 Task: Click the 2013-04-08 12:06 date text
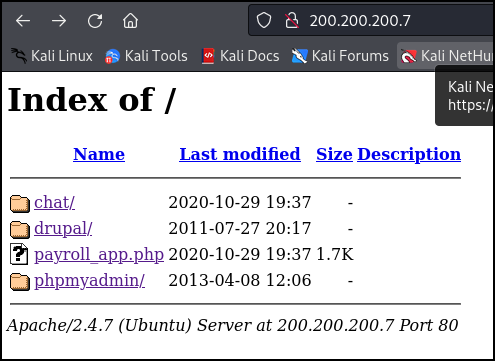coord(240,281)
